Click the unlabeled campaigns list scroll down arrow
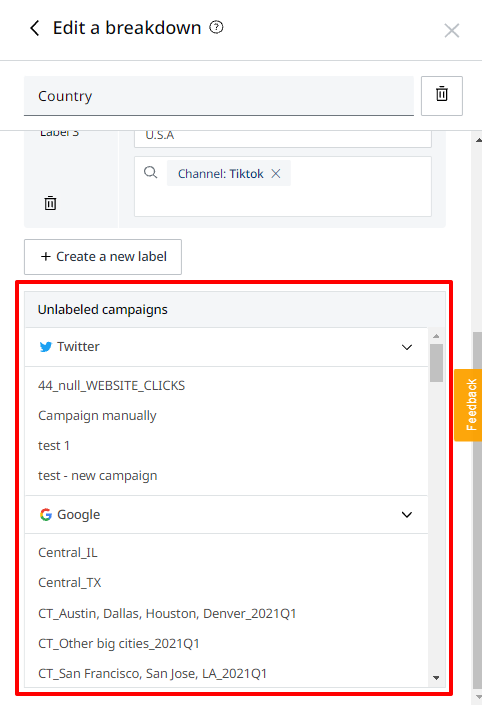The image size is (482, 705). click(436, 678)
